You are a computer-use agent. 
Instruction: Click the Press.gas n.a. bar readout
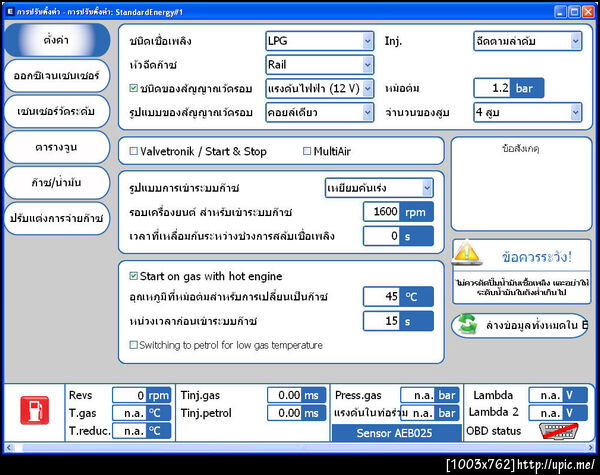coord(430,395)
